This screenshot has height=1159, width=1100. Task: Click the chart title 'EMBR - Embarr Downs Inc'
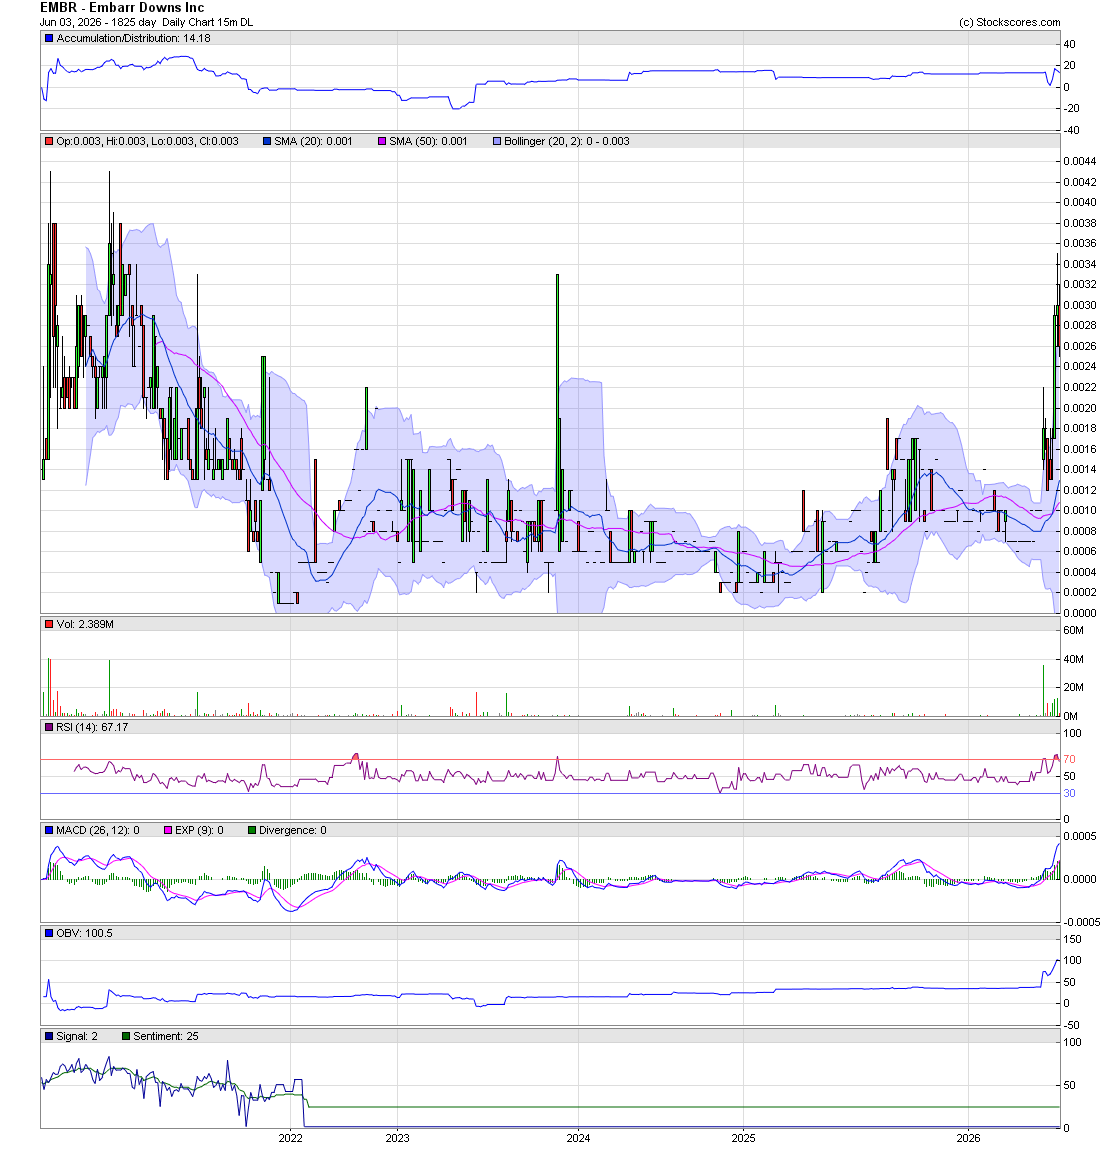122,7
